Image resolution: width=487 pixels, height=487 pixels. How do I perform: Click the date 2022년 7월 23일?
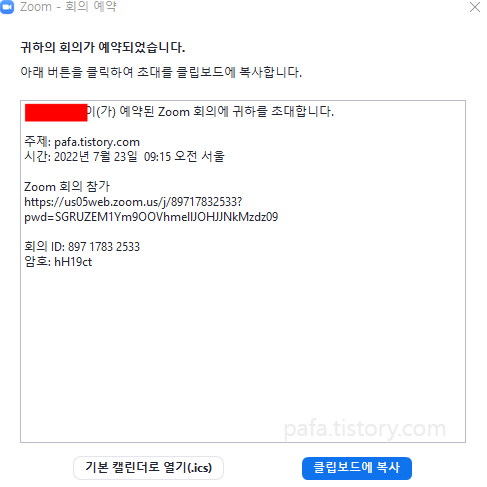click(95, 156)
